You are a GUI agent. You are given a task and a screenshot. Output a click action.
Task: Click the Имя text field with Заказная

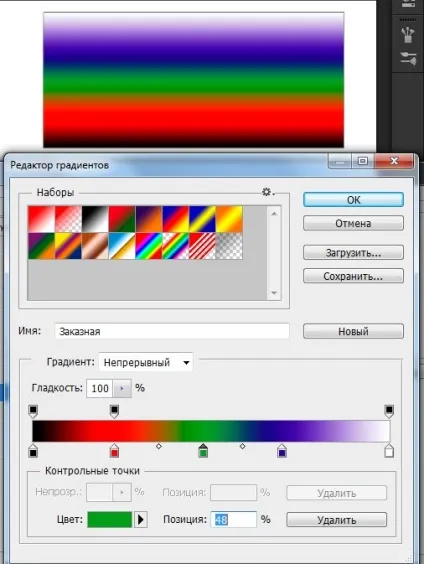tap(172, 331)
